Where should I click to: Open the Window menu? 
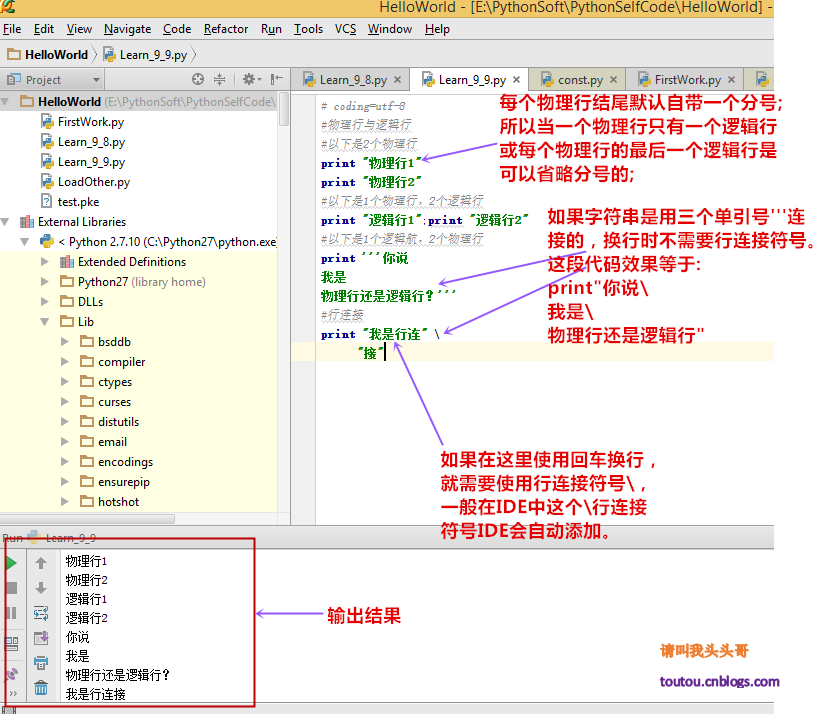click(x=390, y=29)
